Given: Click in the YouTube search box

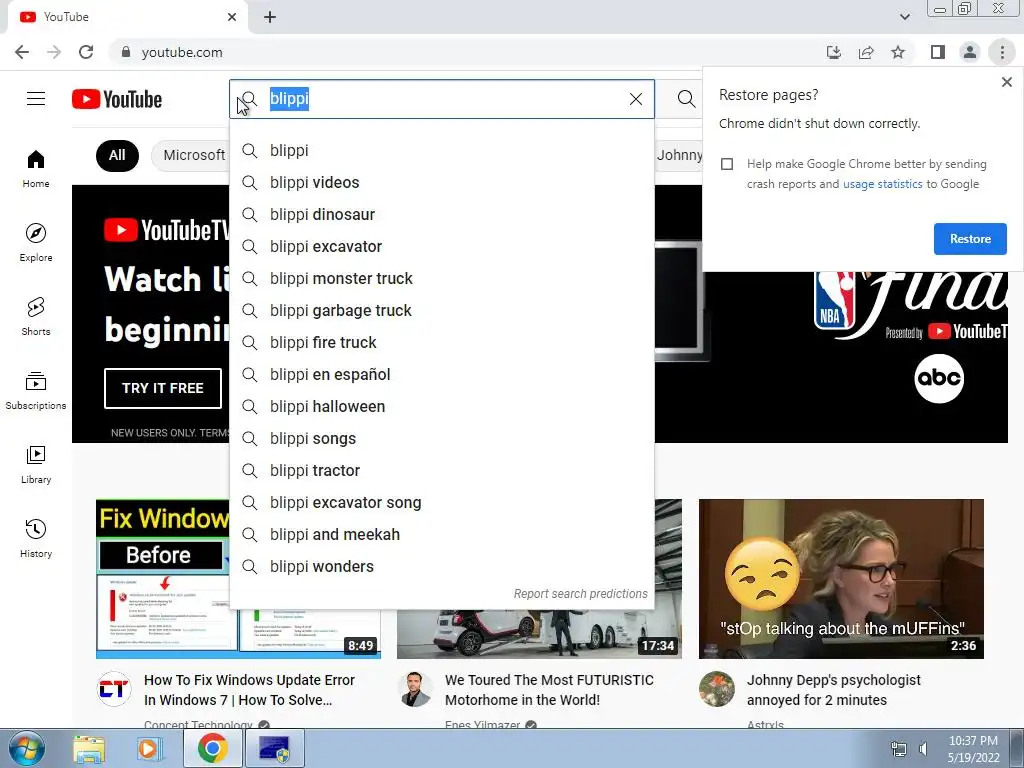Looking at the screenshot, I should pos(444,99).
